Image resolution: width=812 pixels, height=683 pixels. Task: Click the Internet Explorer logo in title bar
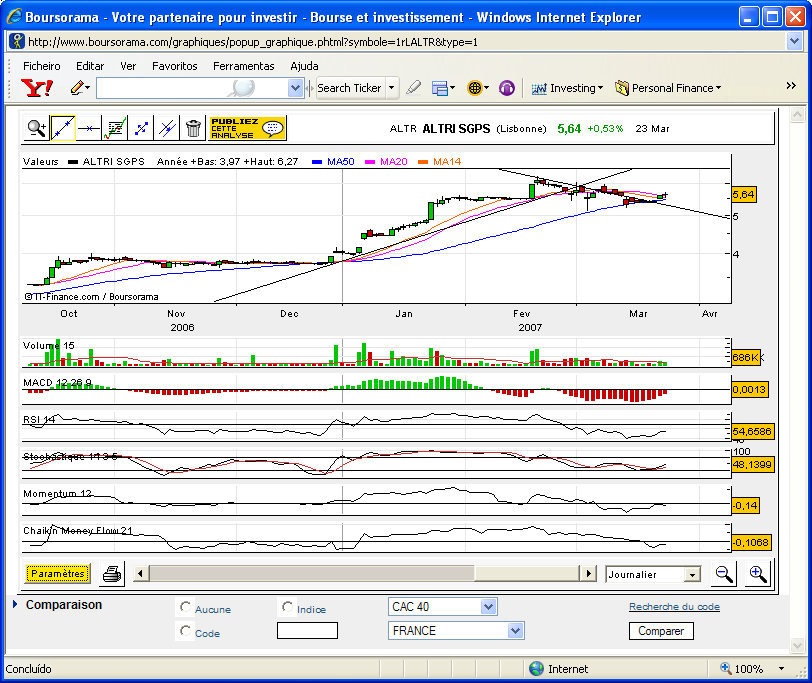(x=14, y=17)
